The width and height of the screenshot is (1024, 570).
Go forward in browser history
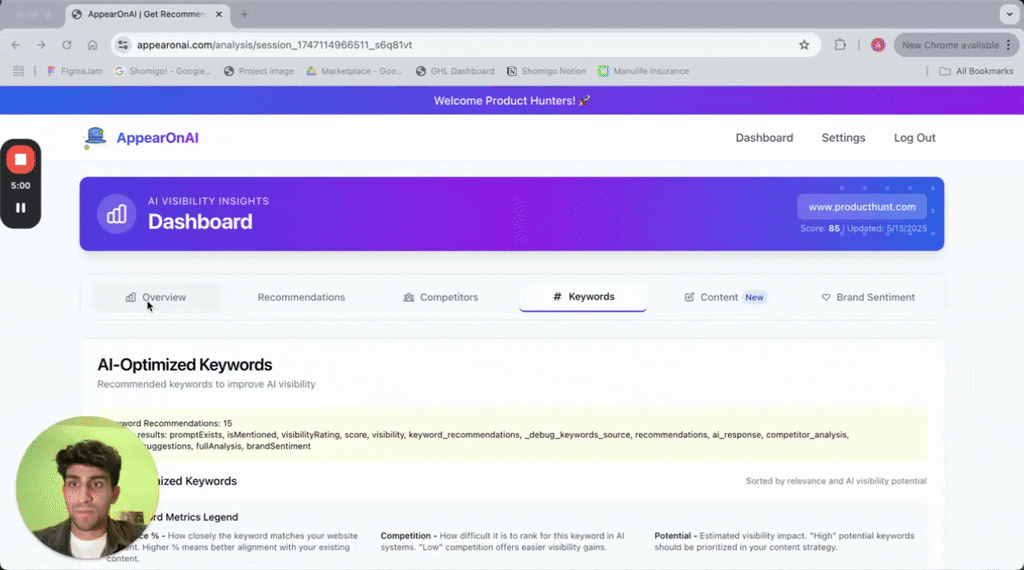(41, 45)
